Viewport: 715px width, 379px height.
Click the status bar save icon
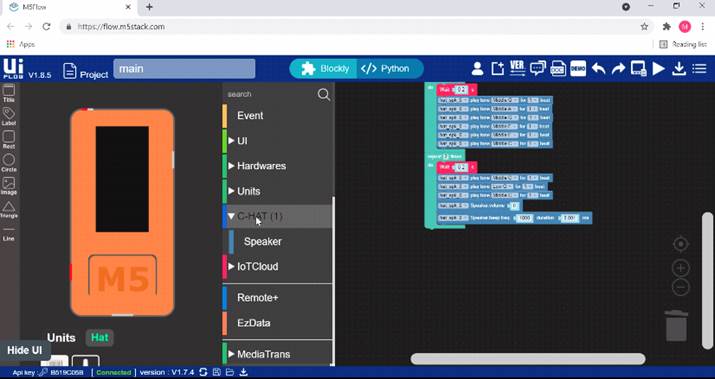[x=217, y=372]
